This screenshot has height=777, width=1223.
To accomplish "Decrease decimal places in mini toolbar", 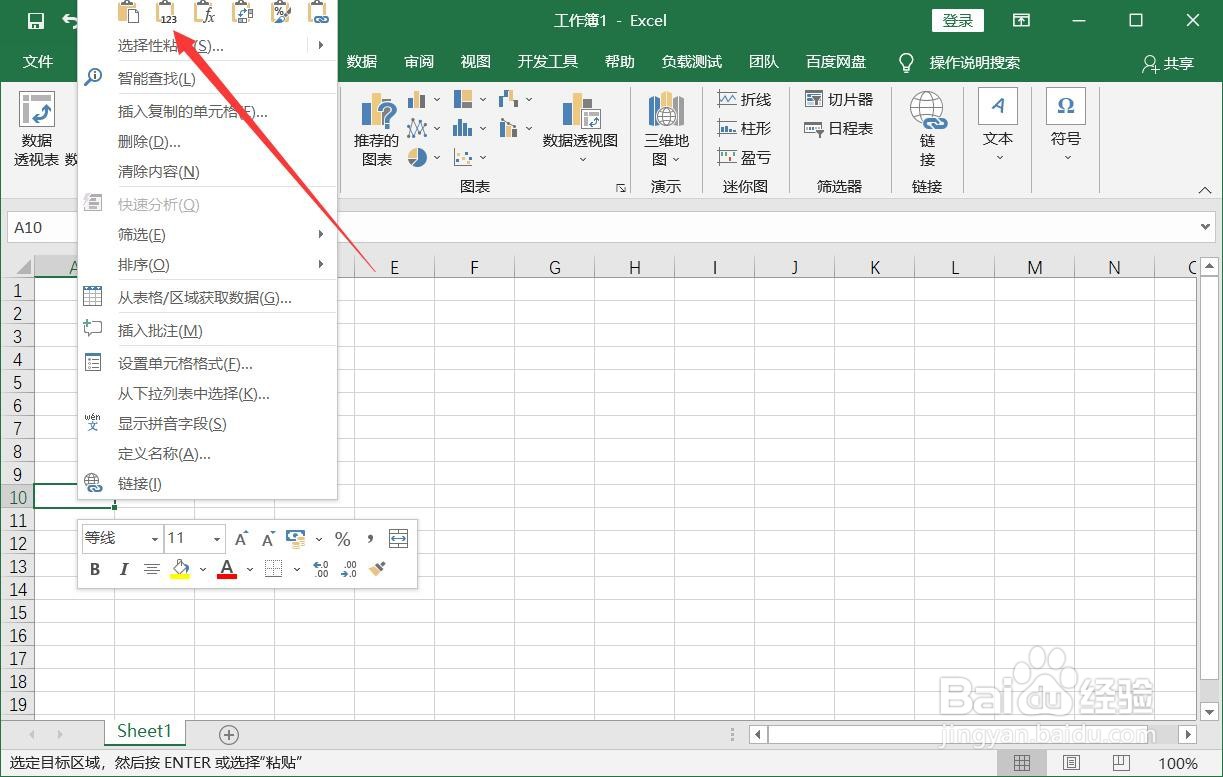I will 349,569.
